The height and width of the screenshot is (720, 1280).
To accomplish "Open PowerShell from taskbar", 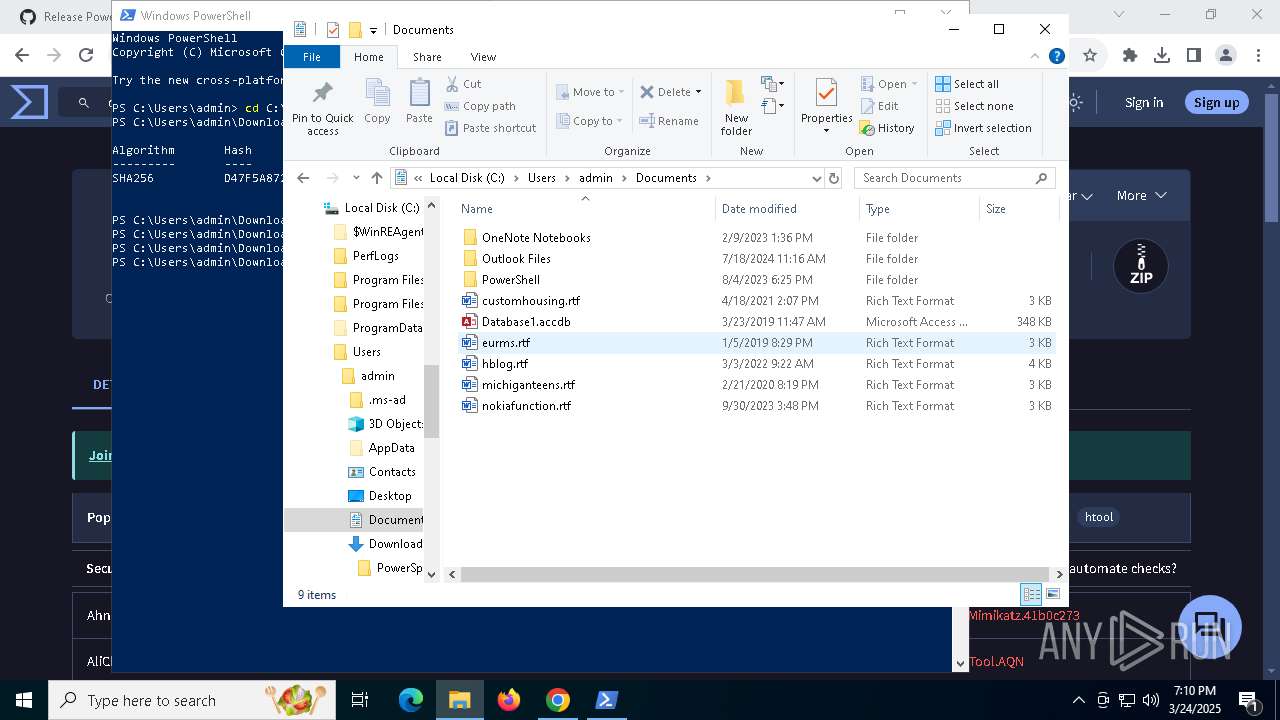I will (606, 700).
